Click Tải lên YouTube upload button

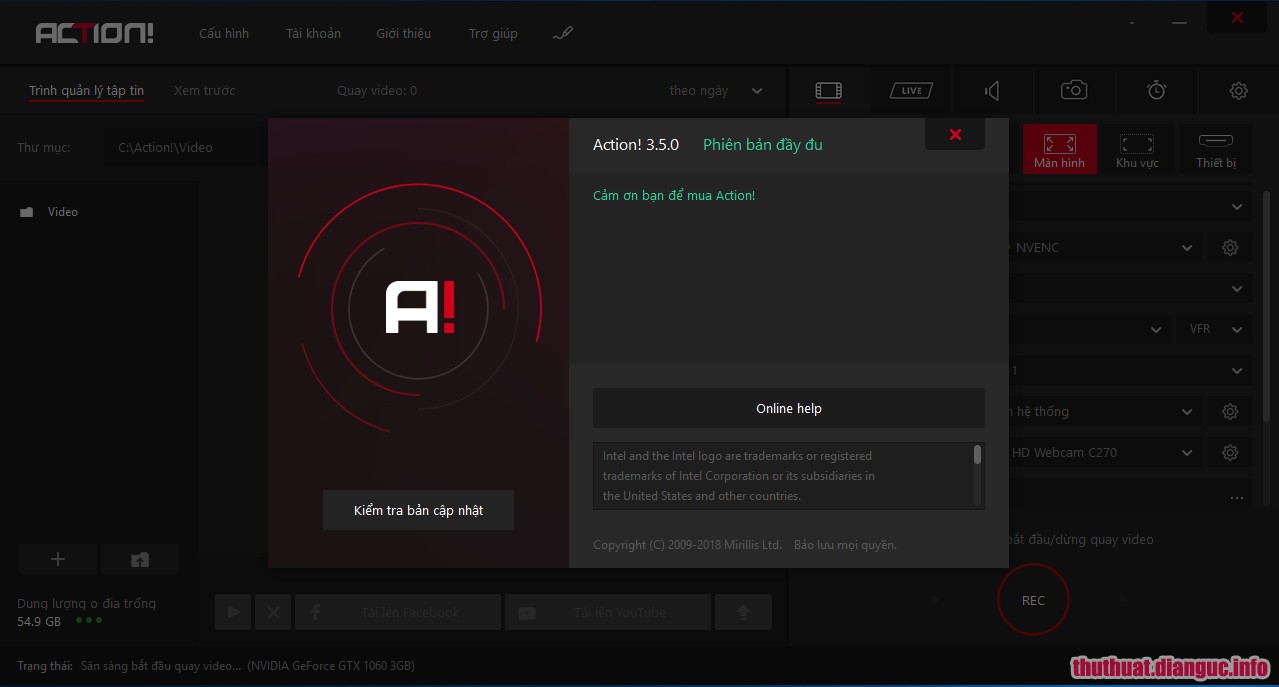[608, 612]
